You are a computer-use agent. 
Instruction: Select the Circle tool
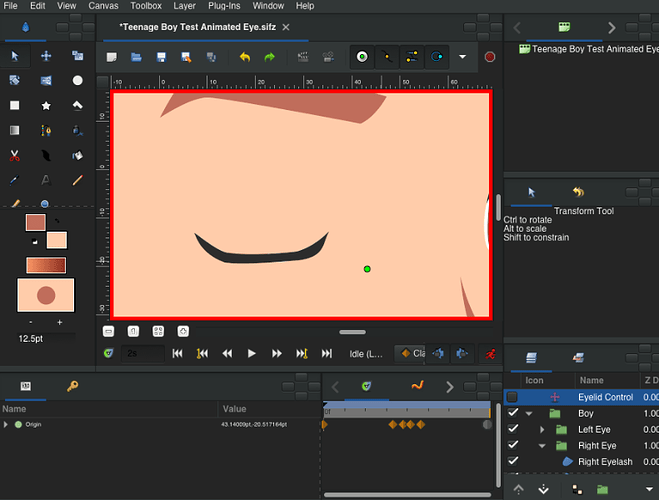[x=77, y=80]
